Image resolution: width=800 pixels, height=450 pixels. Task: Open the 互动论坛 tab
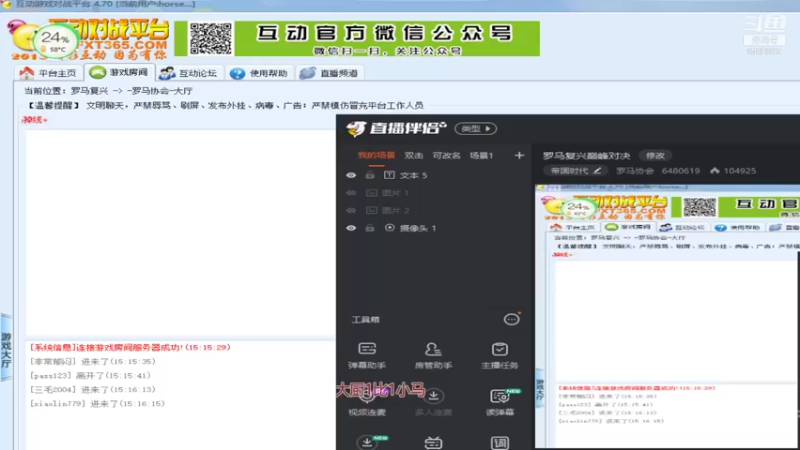(188, 73)
